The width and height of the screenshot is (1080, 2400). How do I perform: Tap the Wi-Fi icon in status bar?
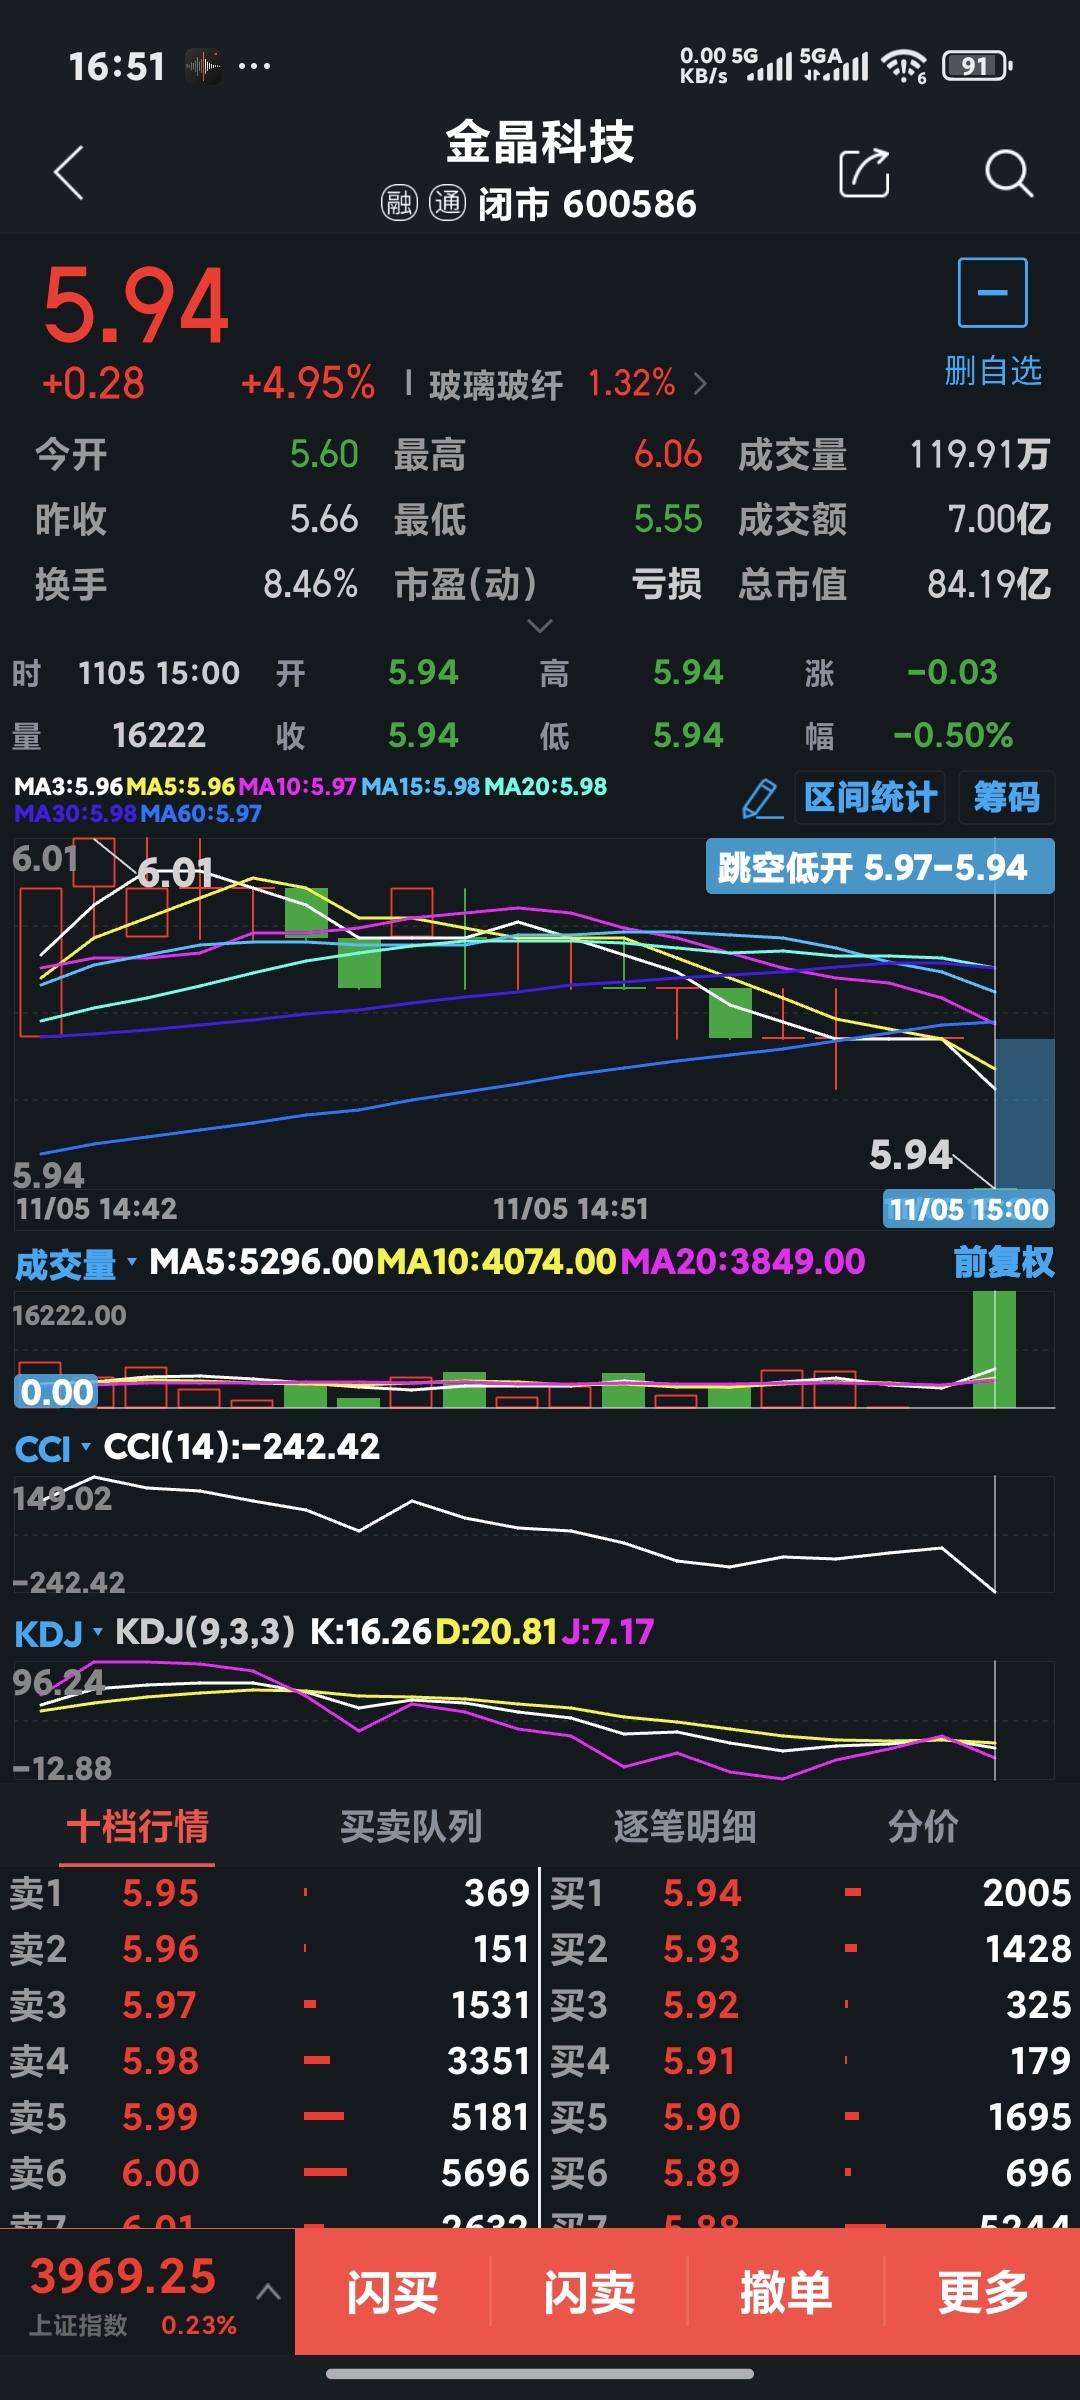tap(904, 66)
